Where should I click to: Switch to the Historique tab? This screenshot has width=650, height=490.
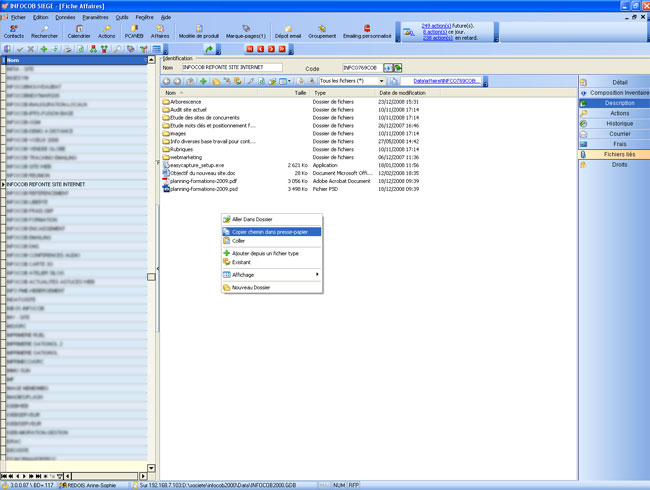tap(614, 124)
